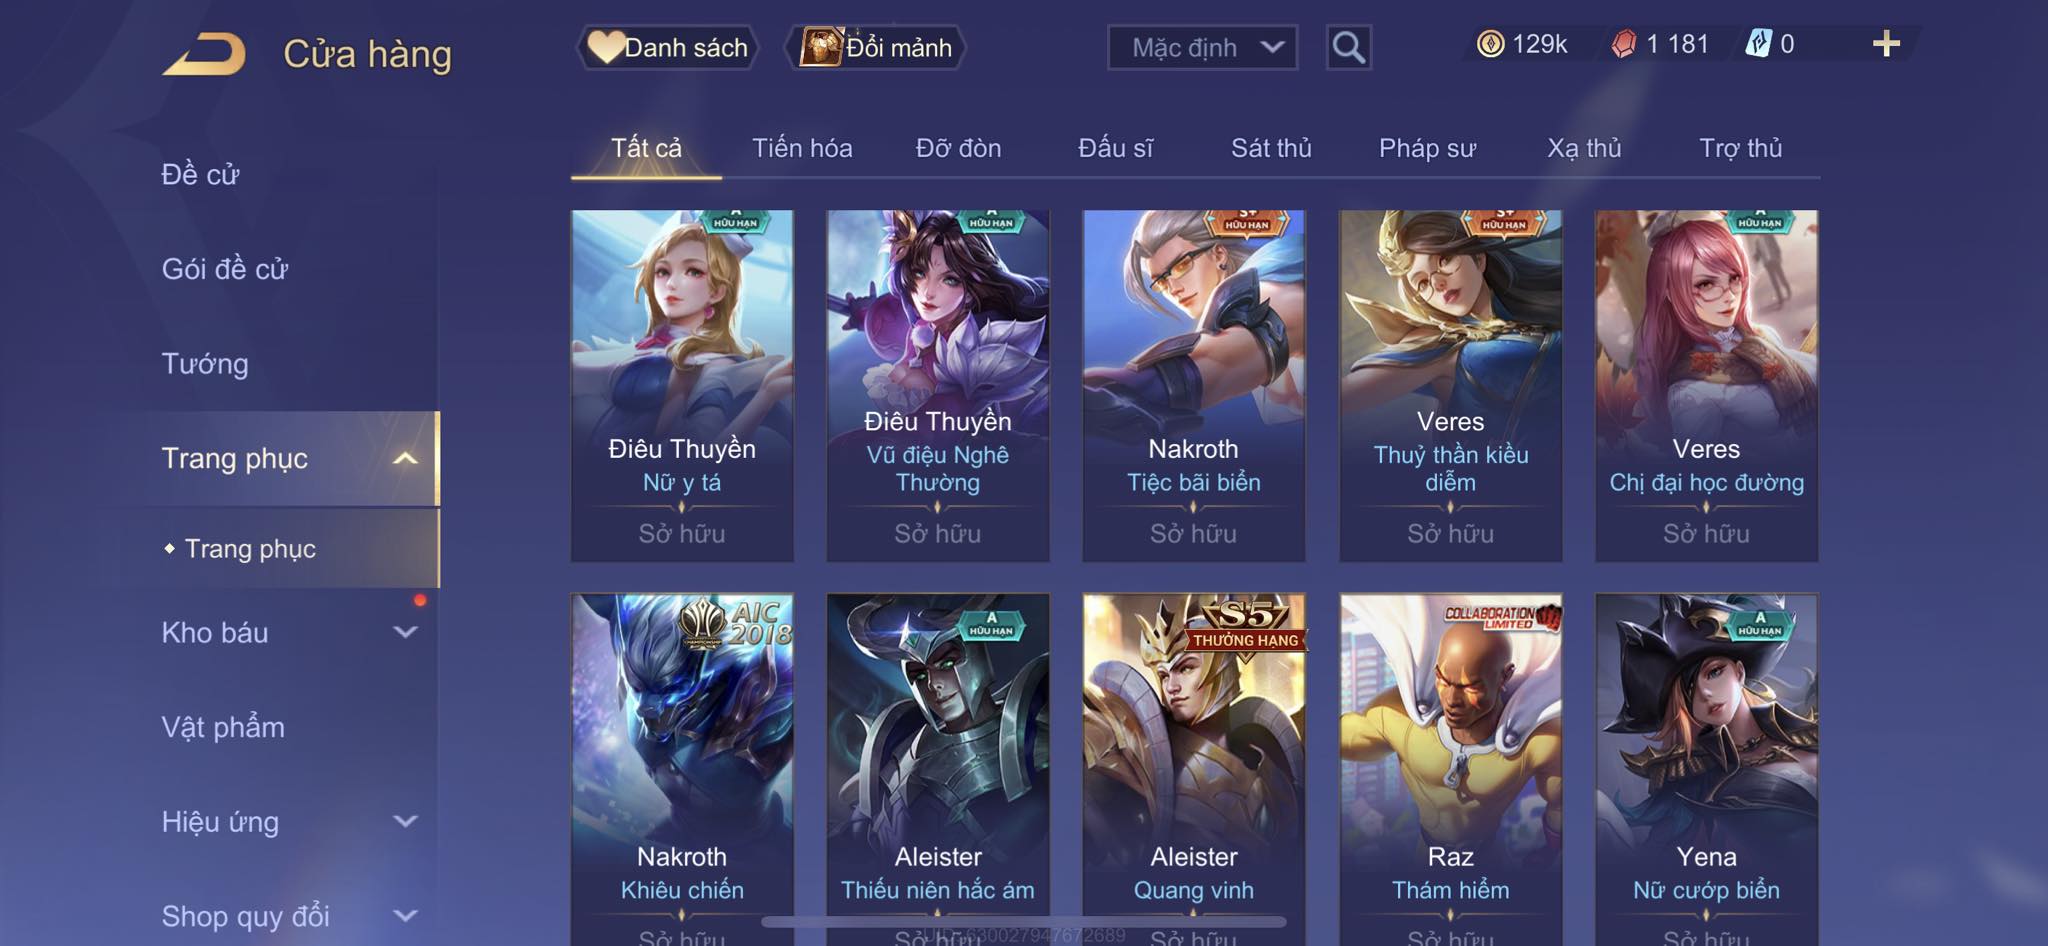Open Danh sách wishlist heart button

pos(668,47)
